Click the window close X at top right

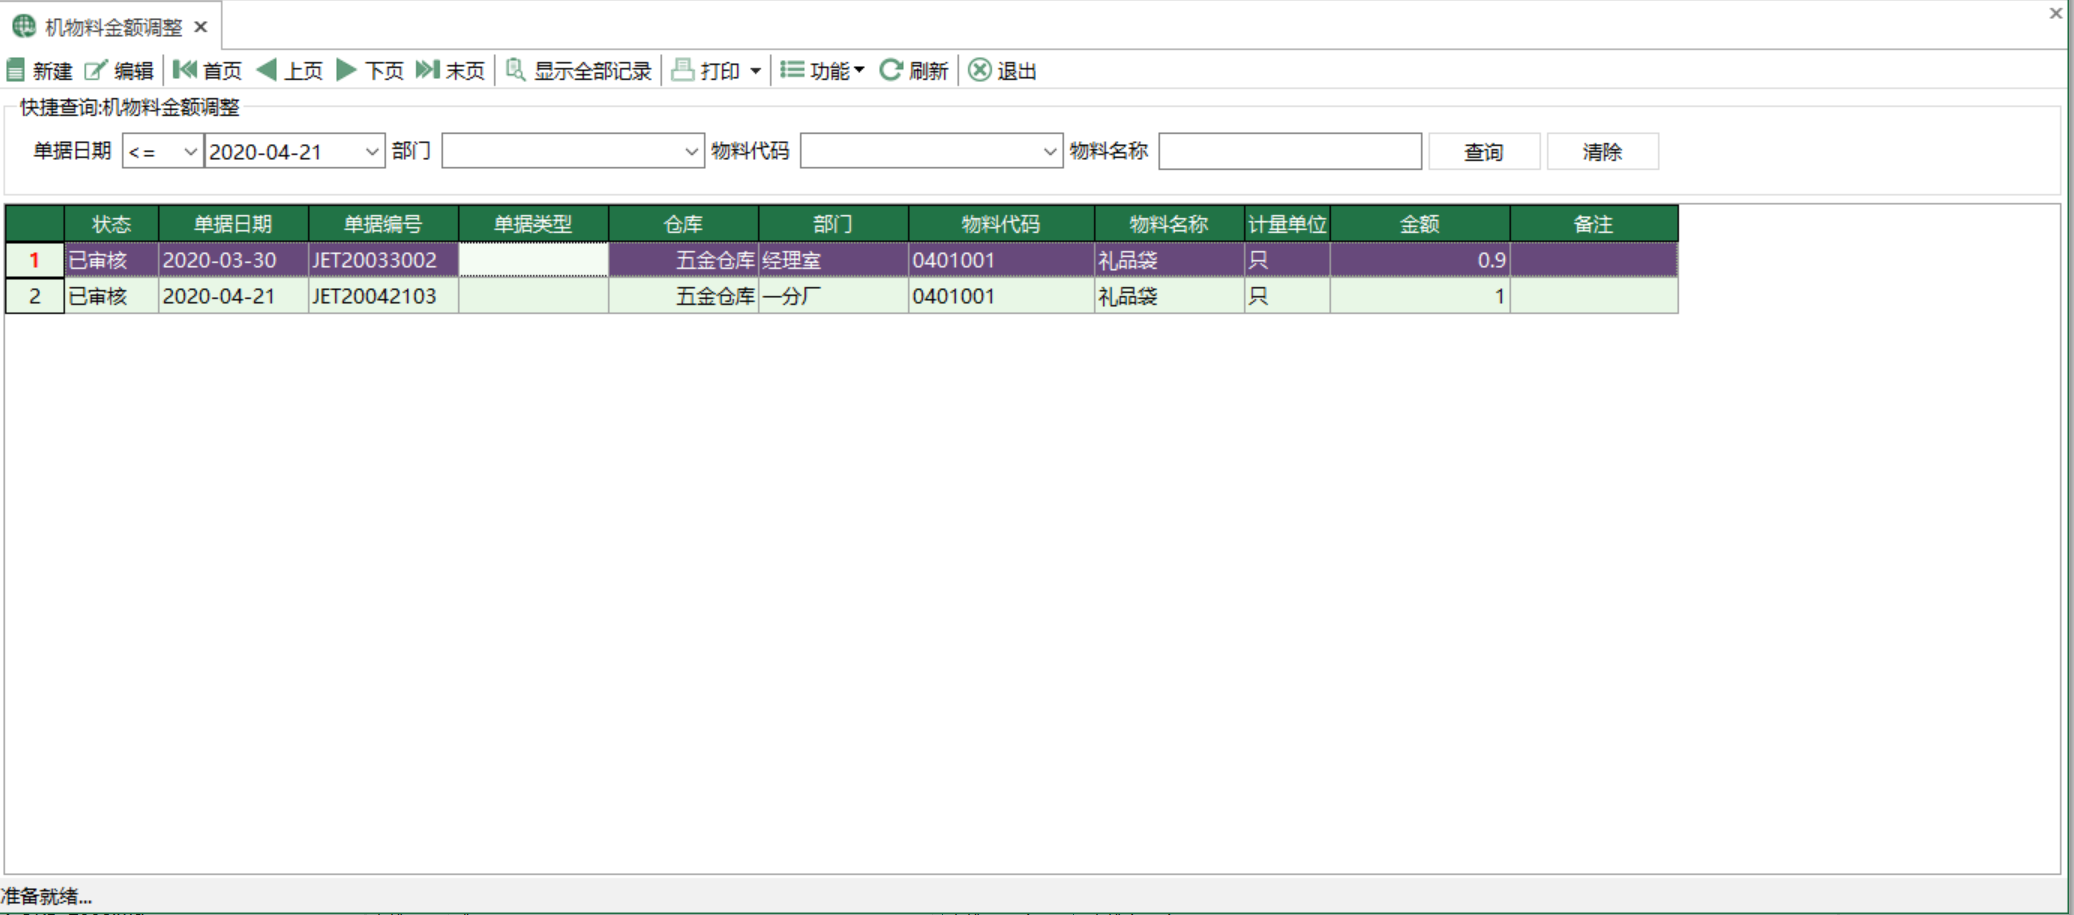click(x=2056, y=13)
